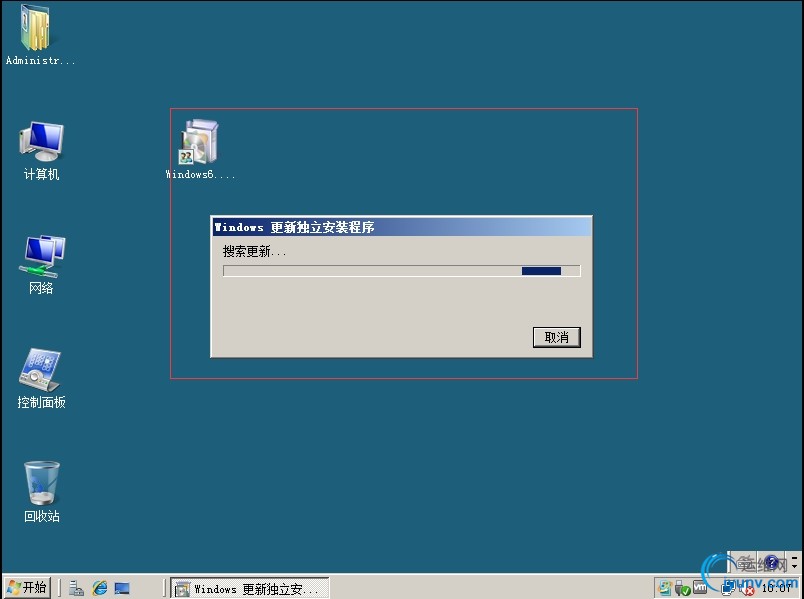
Task: Click the Windows Update tray icon
Action: pos(665,588)
